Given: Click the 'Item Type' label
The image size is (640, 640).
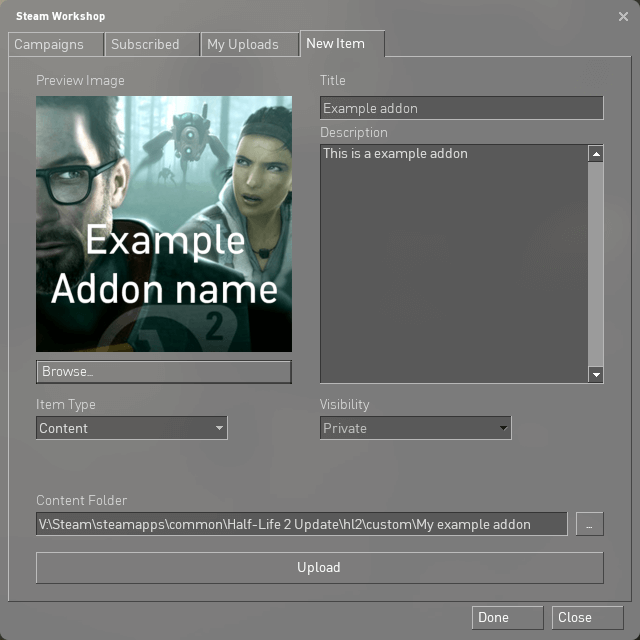Looking at the screenshot, I should [x=66, y=404].
